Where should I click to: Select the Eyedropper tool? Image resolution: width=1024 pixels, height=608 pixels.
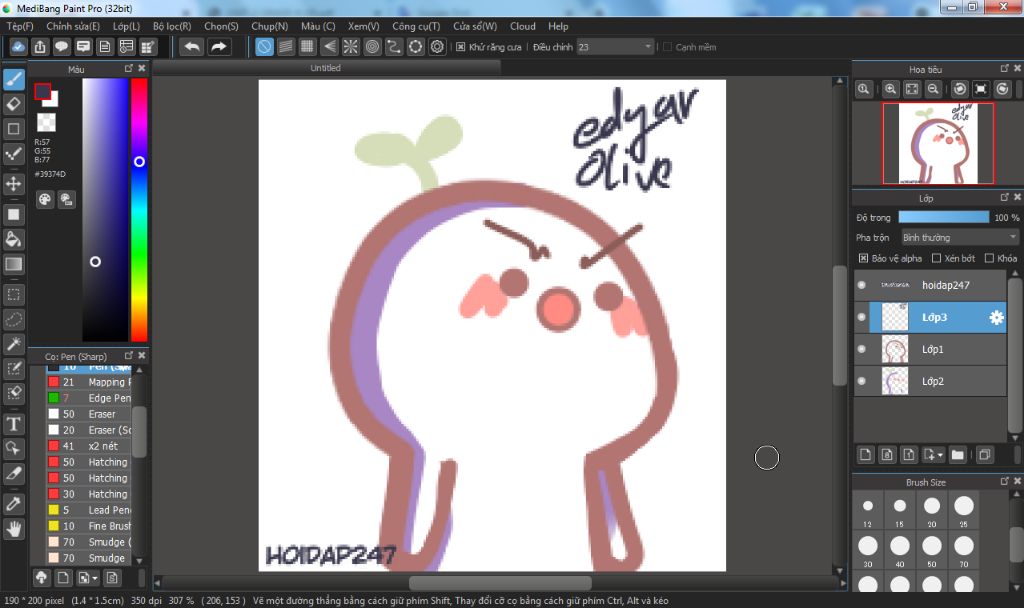(x=14, y=504)
